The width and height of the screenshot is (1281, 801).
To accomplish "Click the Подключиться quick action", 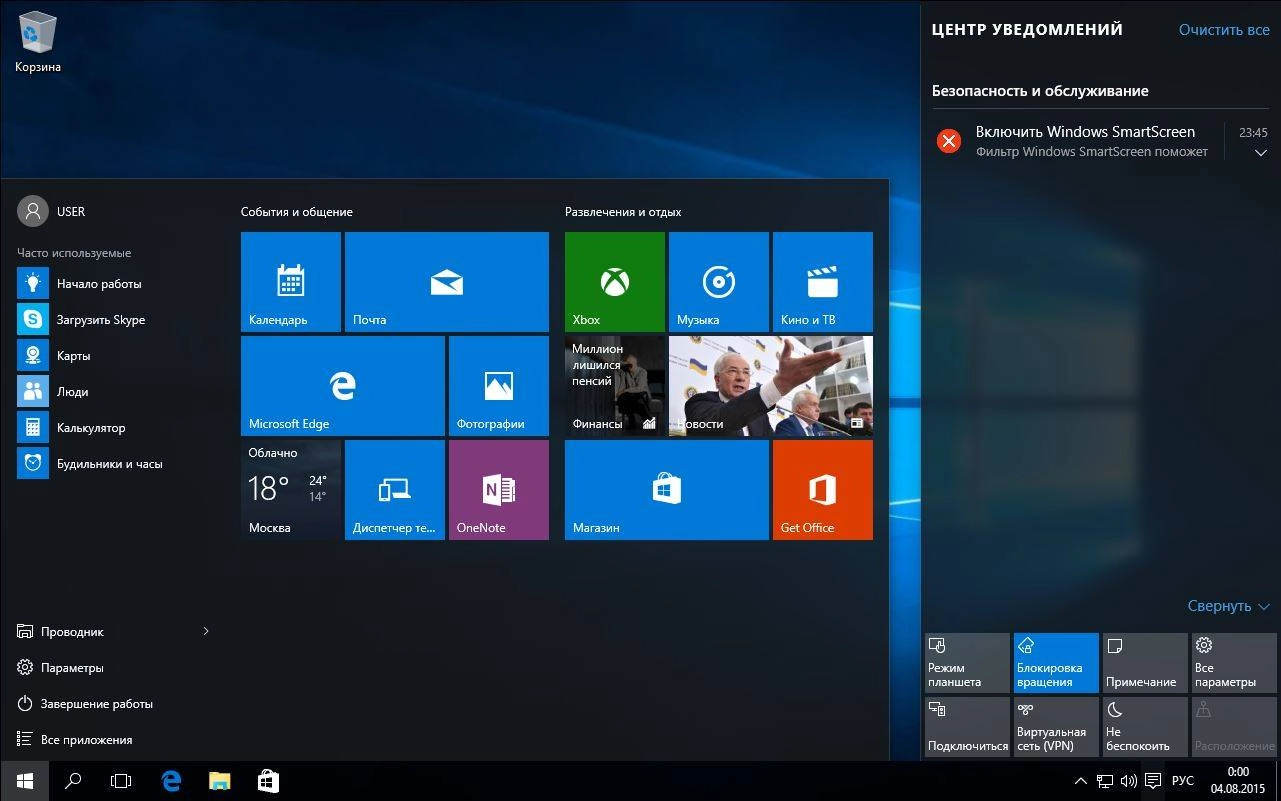I will coord(967,727).
